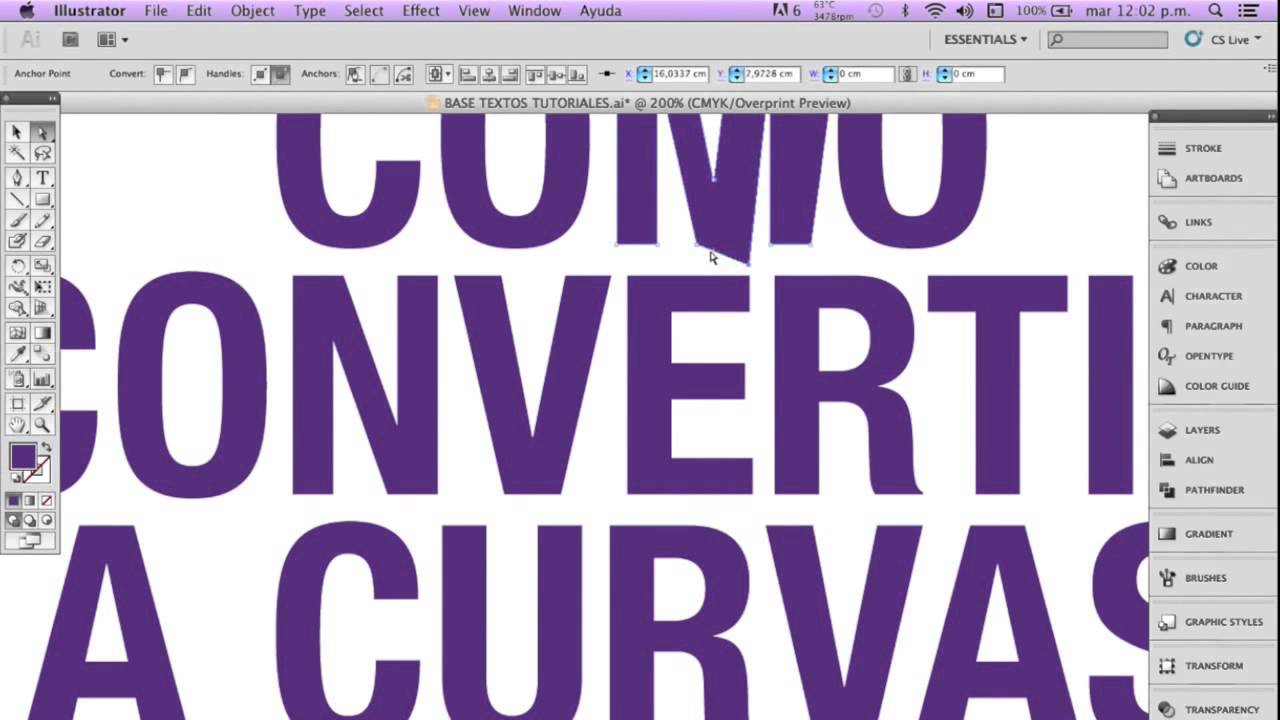Select the Rectangle tool

click(x=42, y=199)
